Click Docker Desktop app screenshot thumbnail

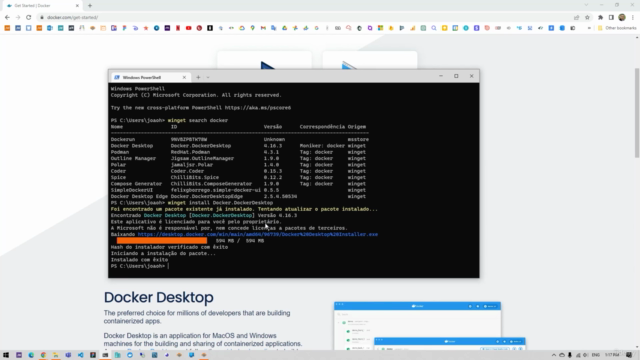429,326
